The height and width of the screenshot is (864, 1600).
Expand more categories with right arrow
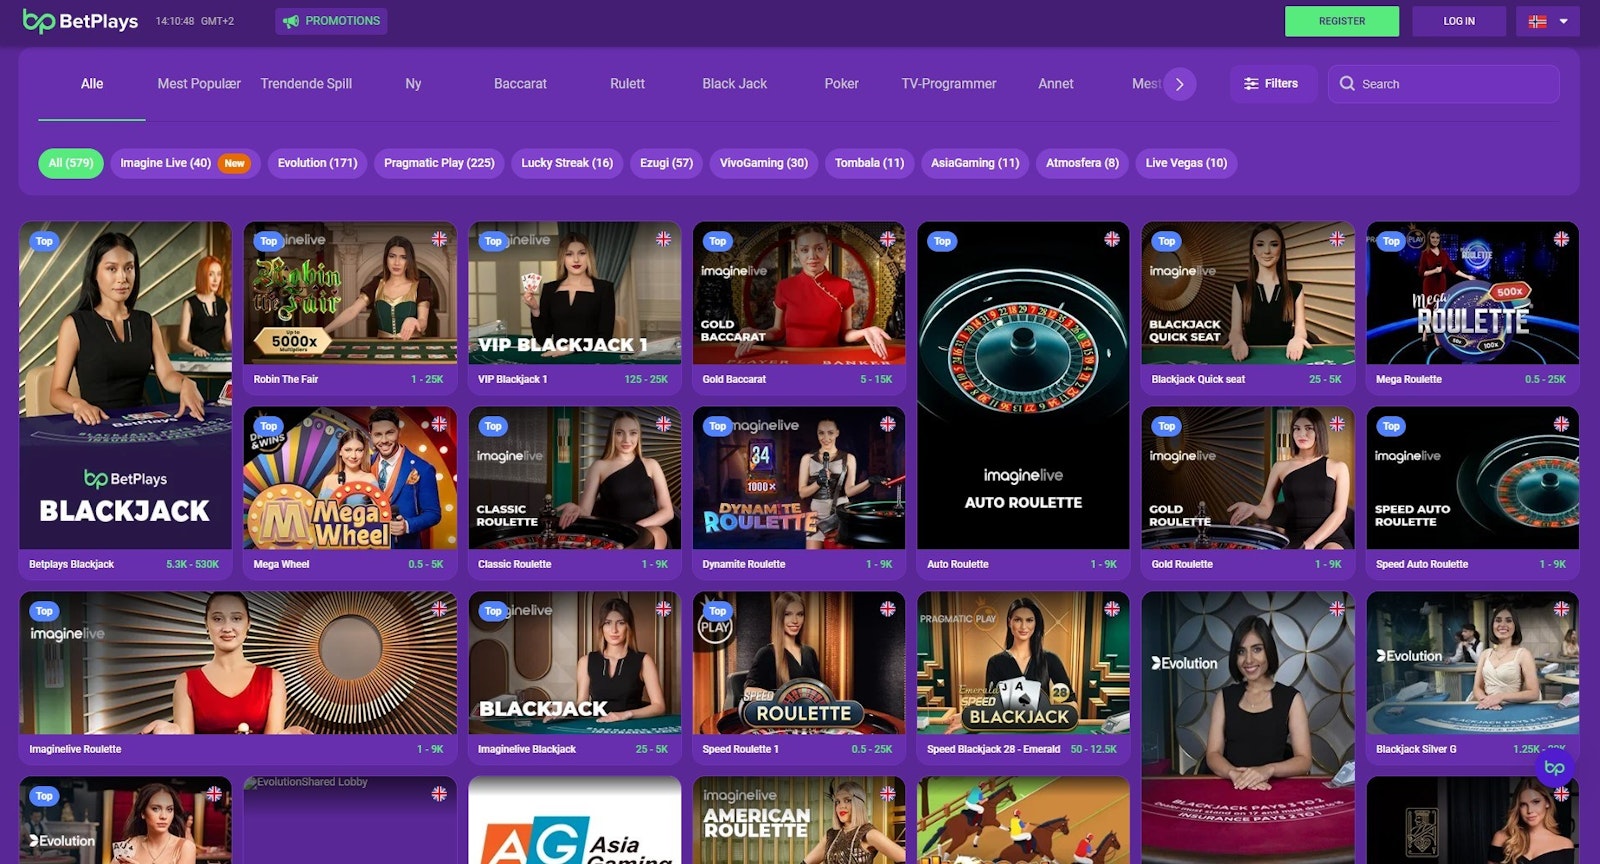[1180, 84]
